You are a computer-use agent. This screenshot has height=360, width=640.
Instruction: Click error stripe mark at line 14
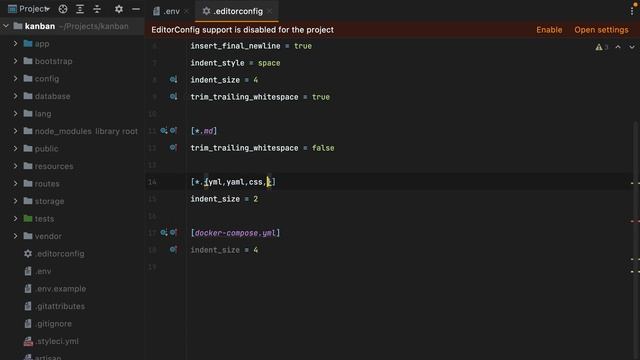pos(635,183)
